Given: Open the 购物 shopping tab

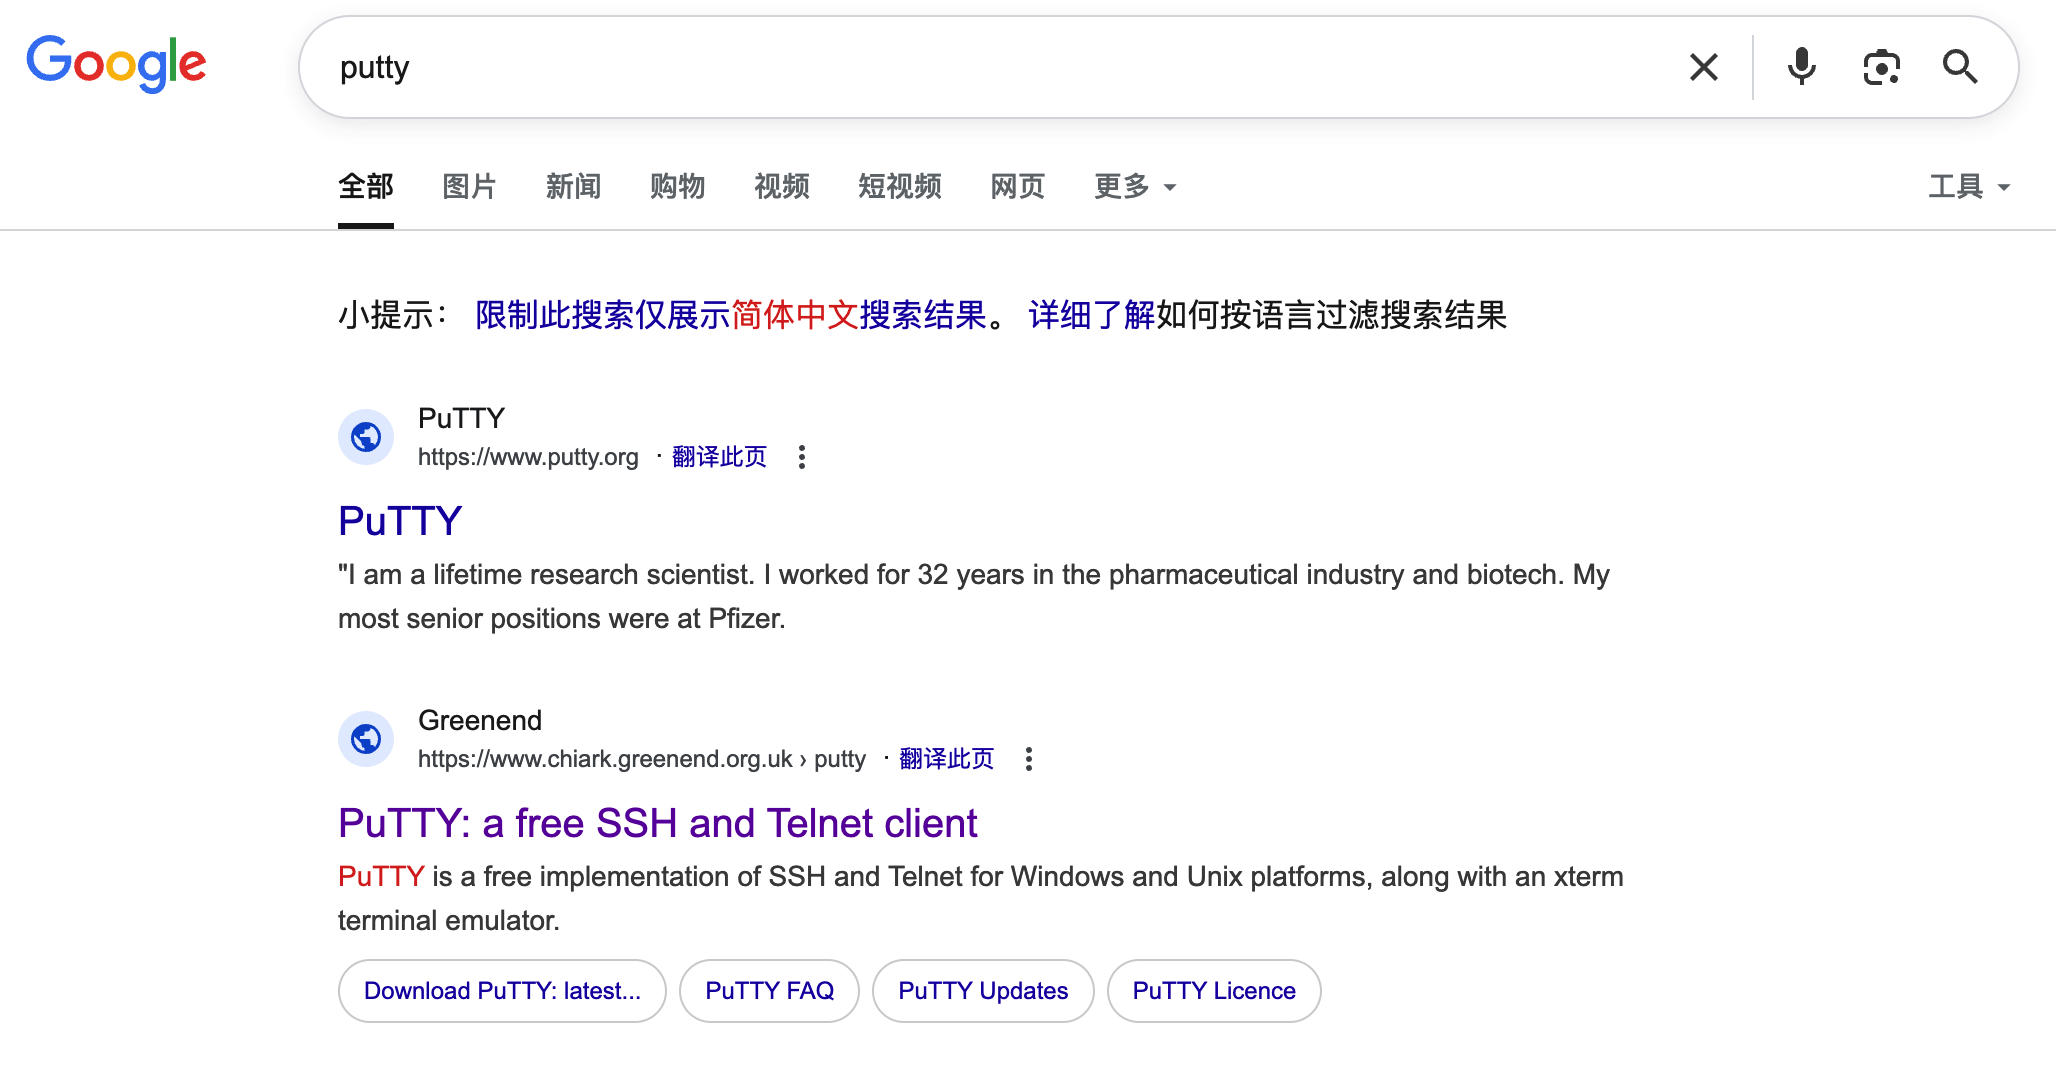Looking at the screenshot, I should 677,187.
